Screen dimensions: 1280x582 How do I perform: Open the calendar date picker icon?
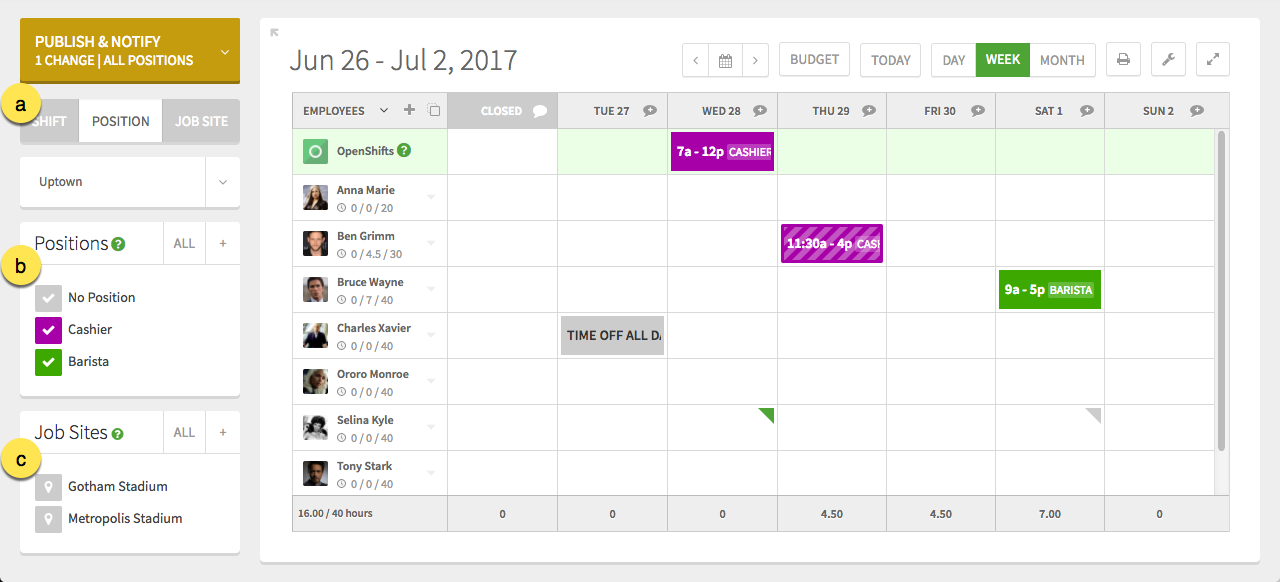pyautogui.click(x=725, y=59)
